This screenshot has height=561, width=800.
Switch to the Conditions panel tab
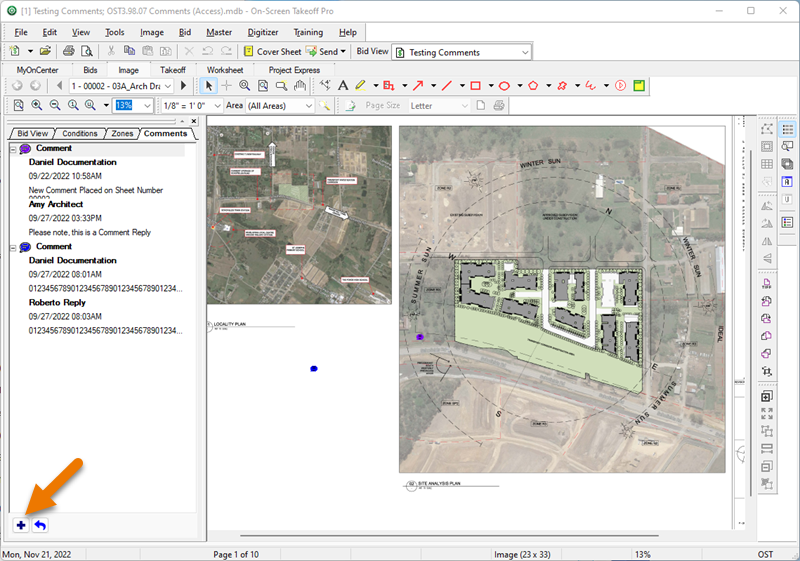coord(80,134)
